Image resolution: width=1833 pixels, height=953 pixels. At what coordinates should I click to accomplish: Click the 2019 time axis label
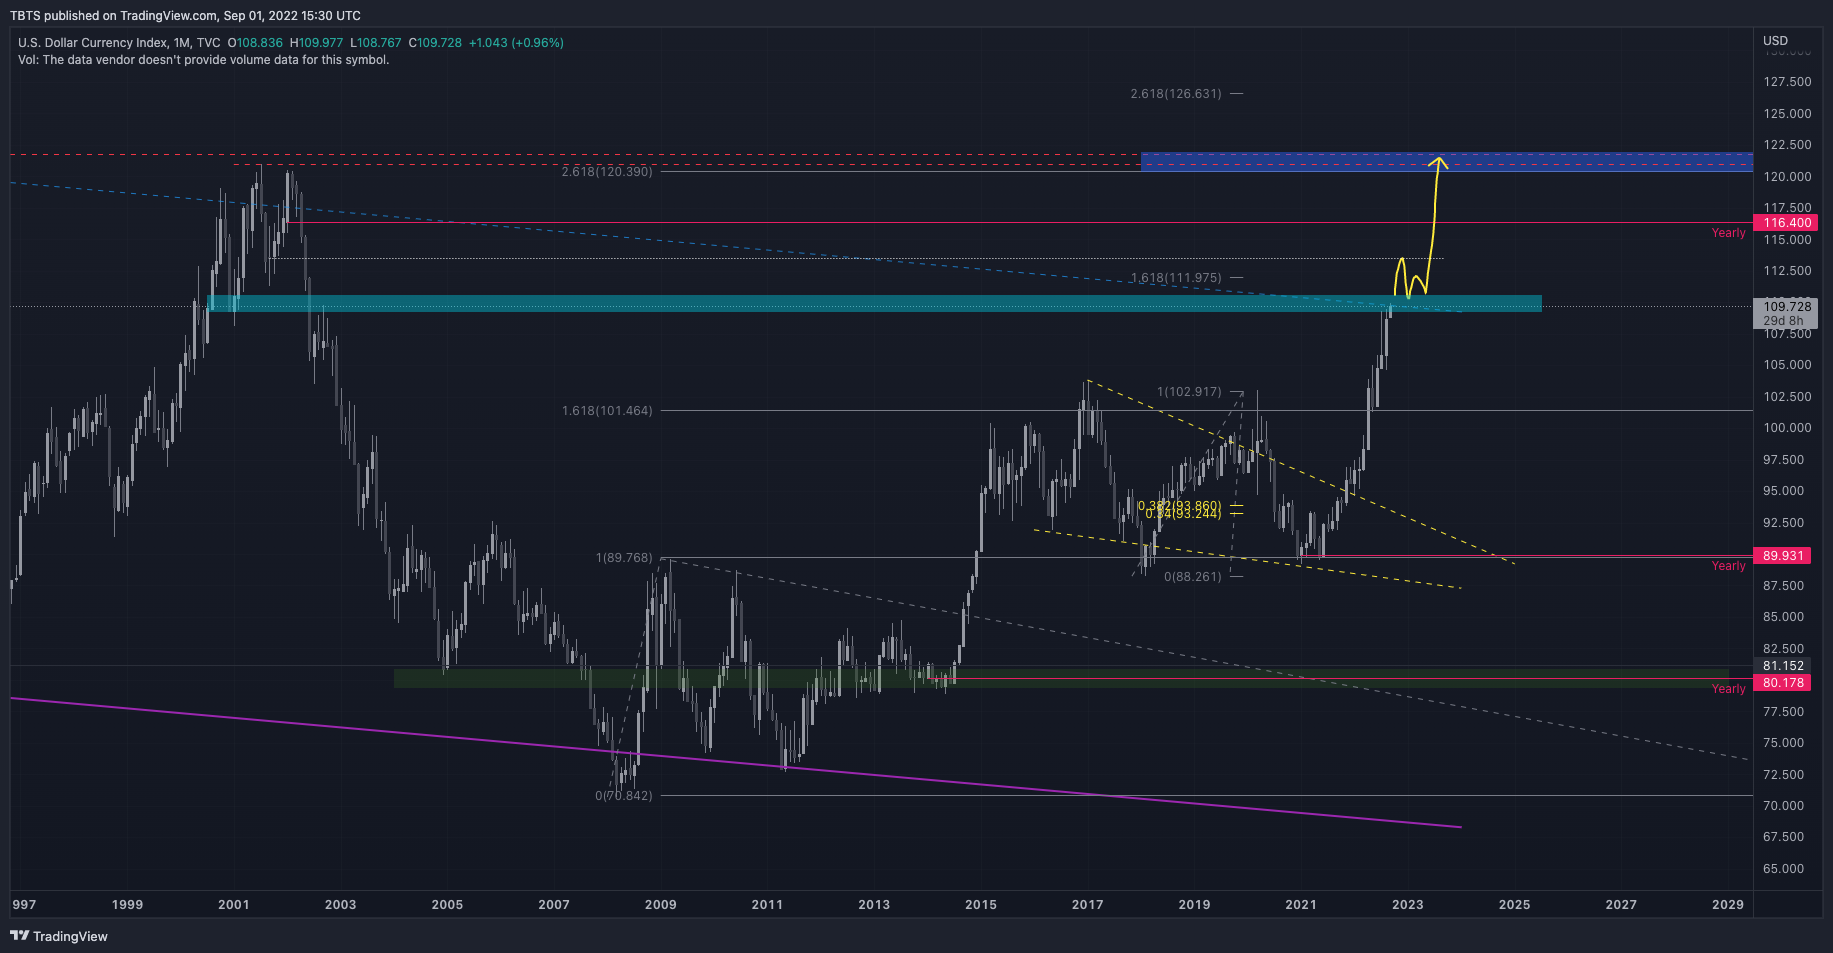click(x=1194, y=905)
